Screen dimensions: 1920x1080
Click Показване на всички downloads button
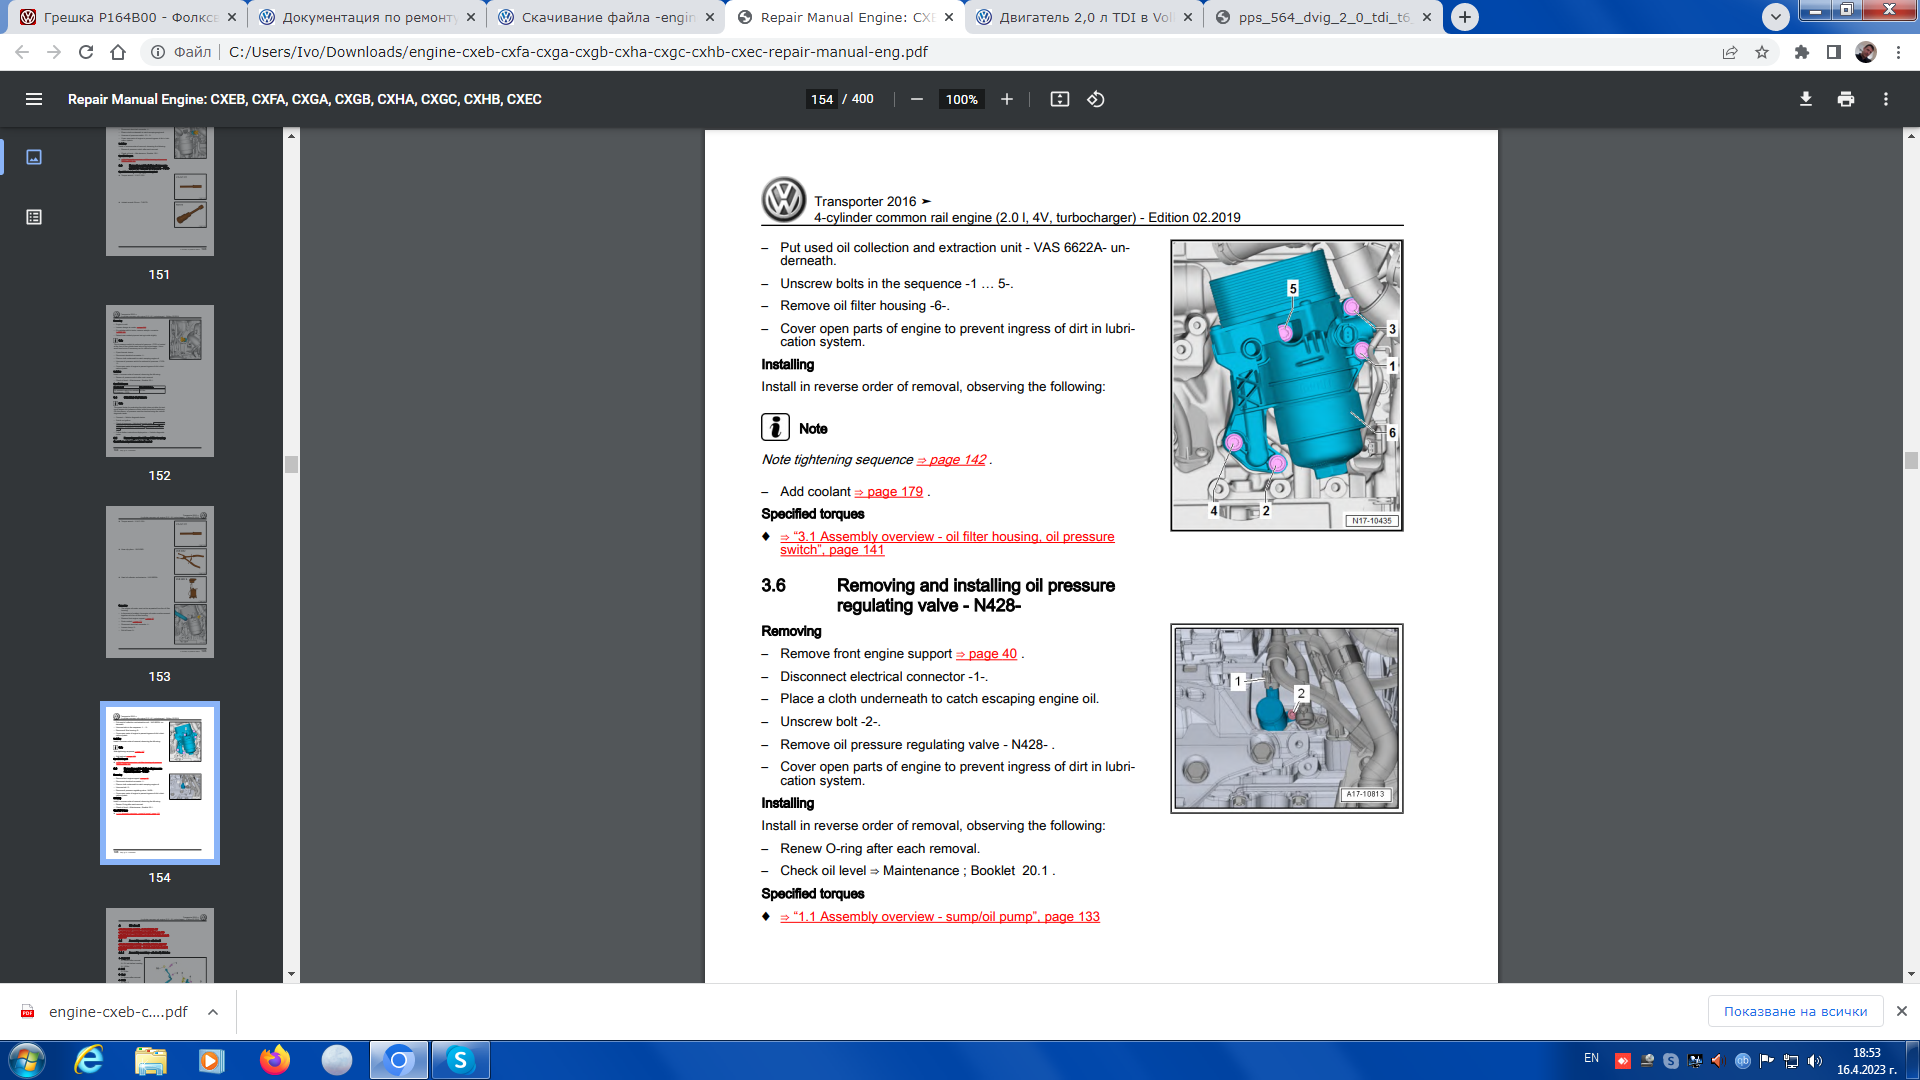click(1795, 1012)
